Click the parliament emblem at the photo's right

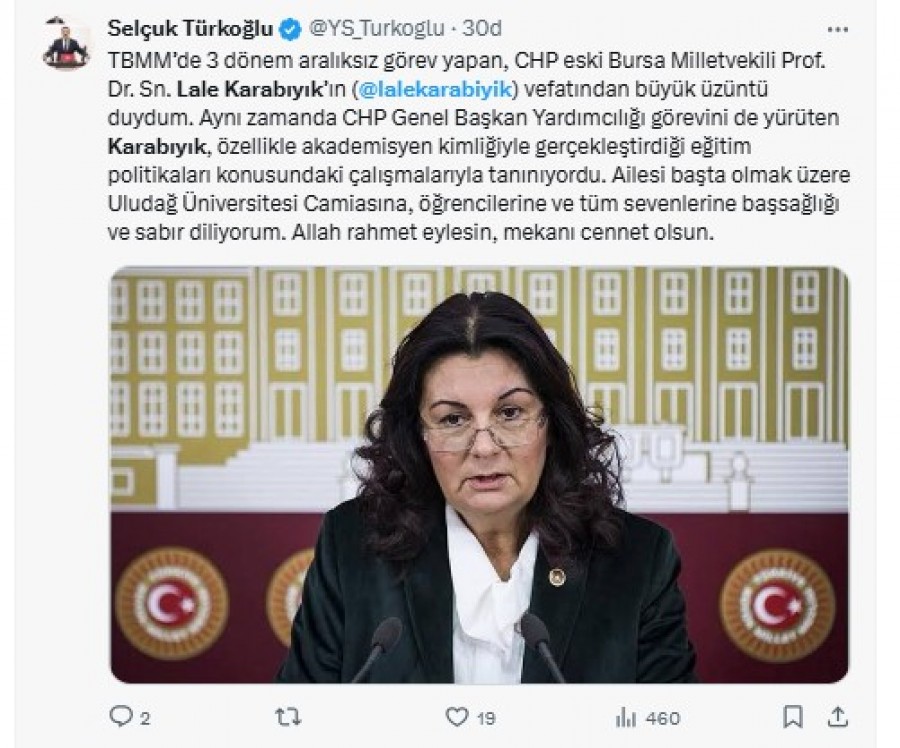(x=777, y=606)
